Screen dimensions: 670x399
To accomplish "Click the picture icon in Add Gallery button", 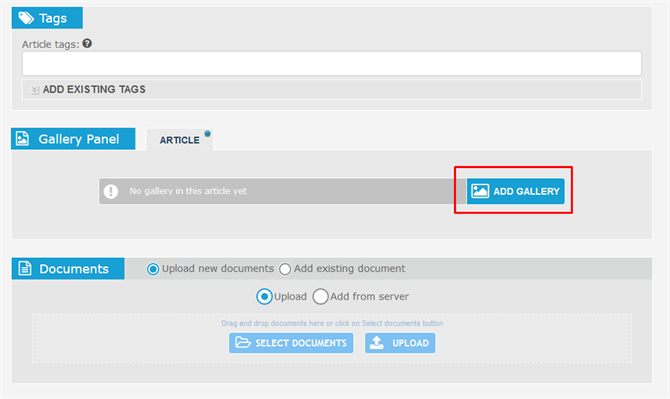I will tap(480, 191).
